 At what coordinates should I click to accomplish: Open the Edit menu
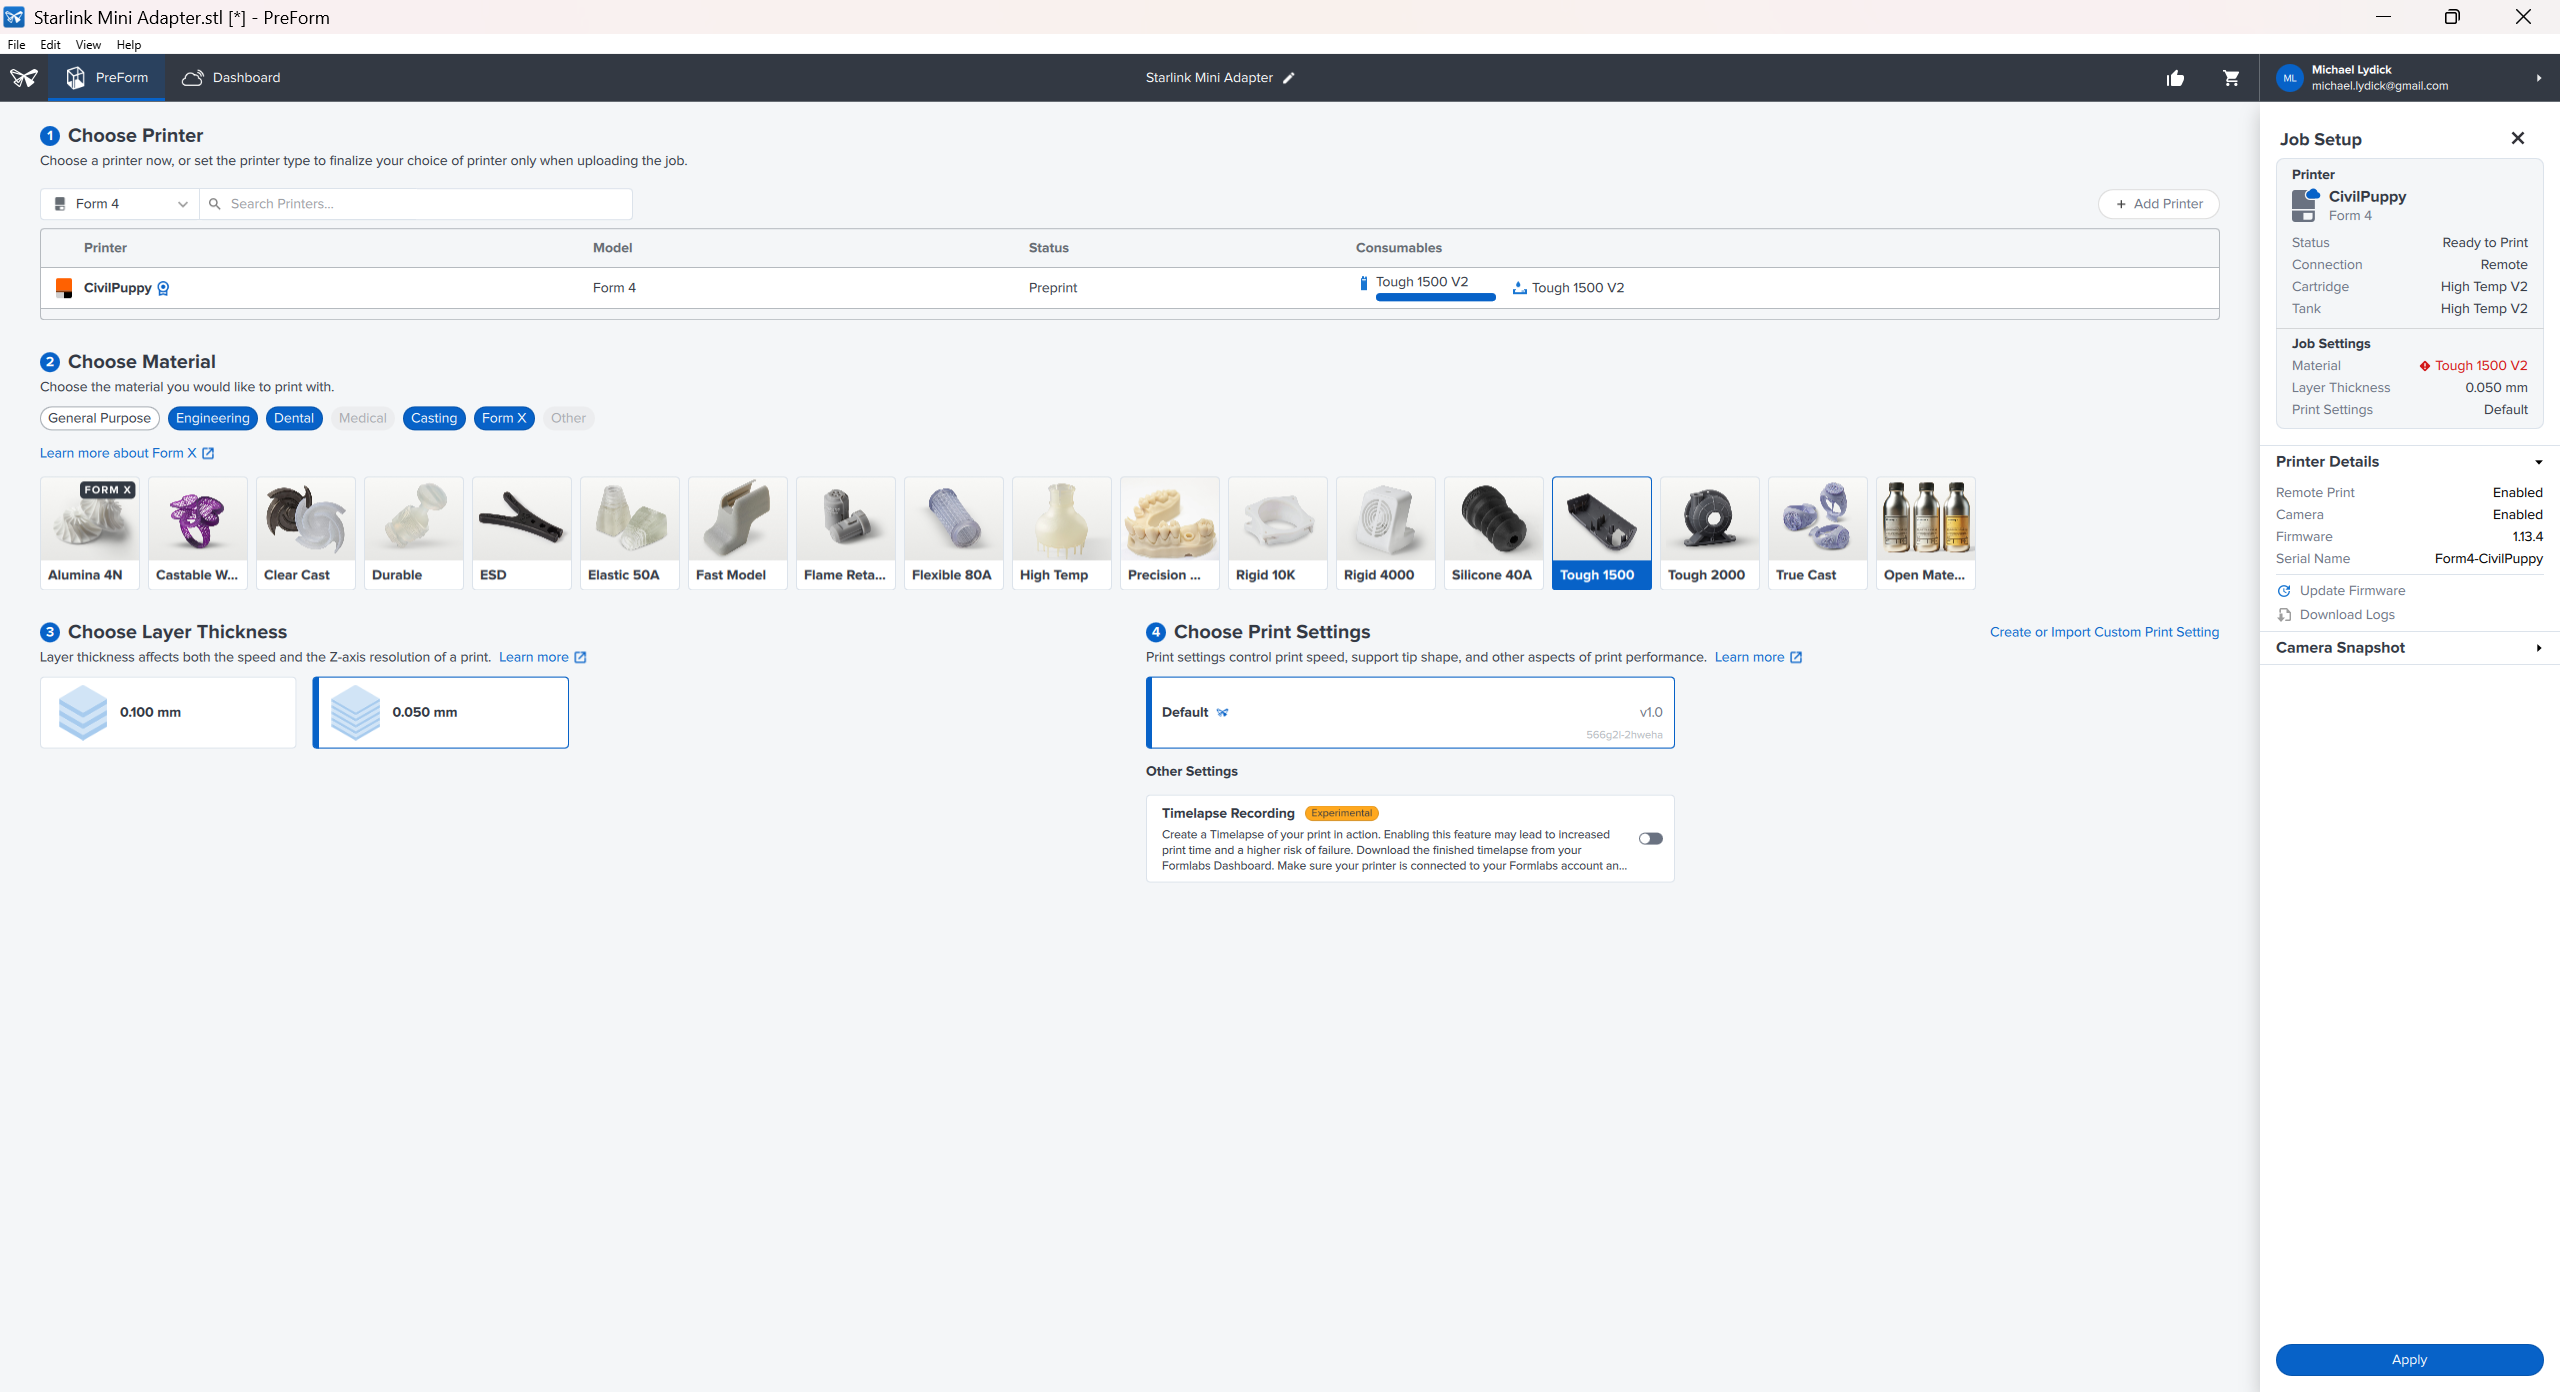50,45
